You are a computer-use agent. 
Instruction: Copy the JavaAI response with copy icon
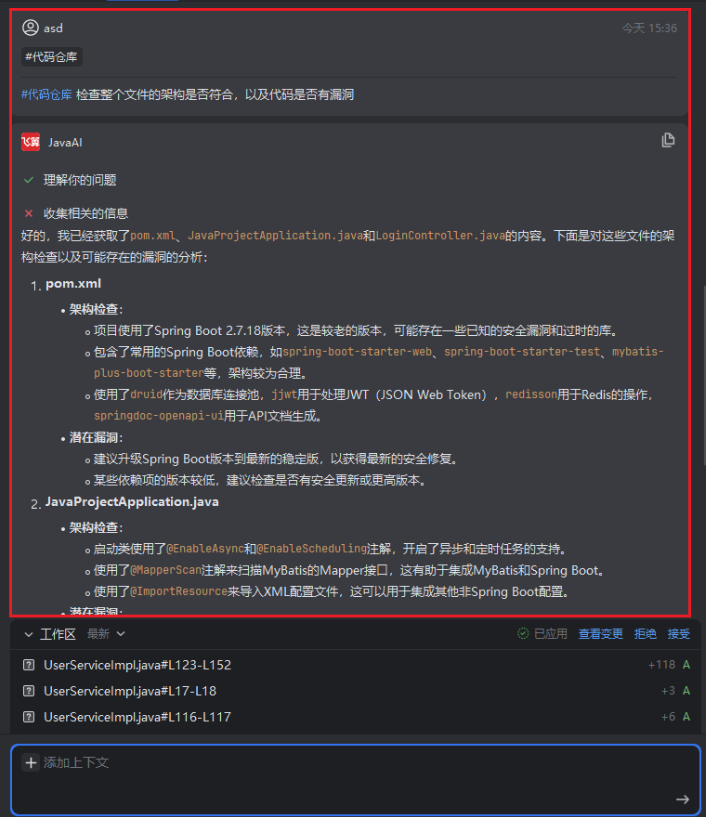point(668,140)
